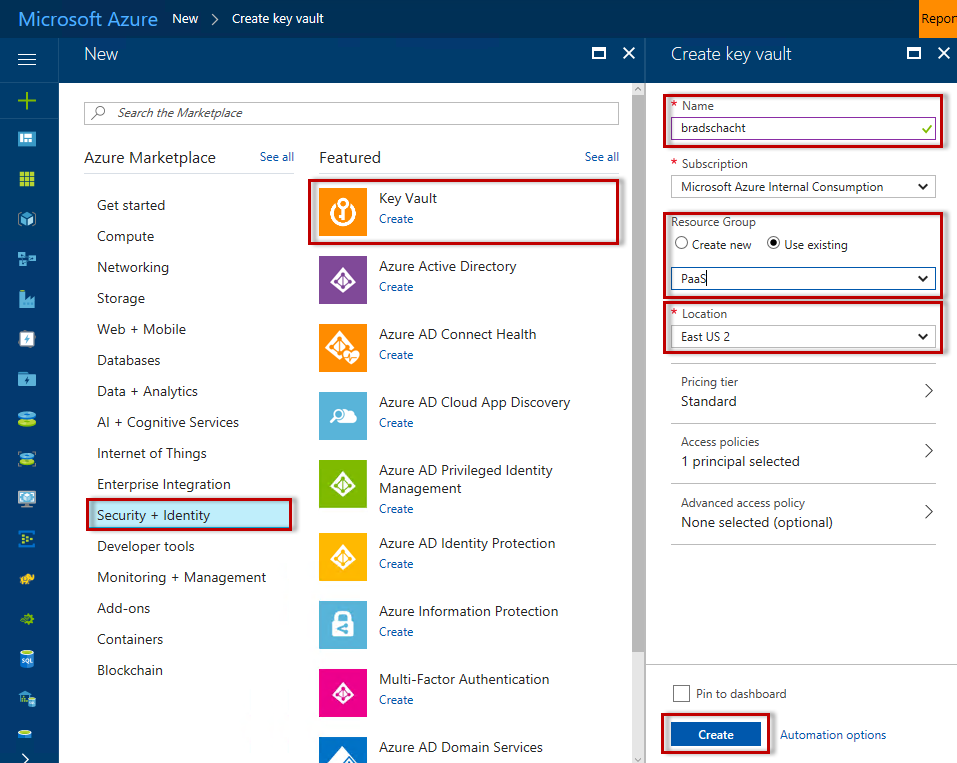Select Security + Identity category

(188, 515)
